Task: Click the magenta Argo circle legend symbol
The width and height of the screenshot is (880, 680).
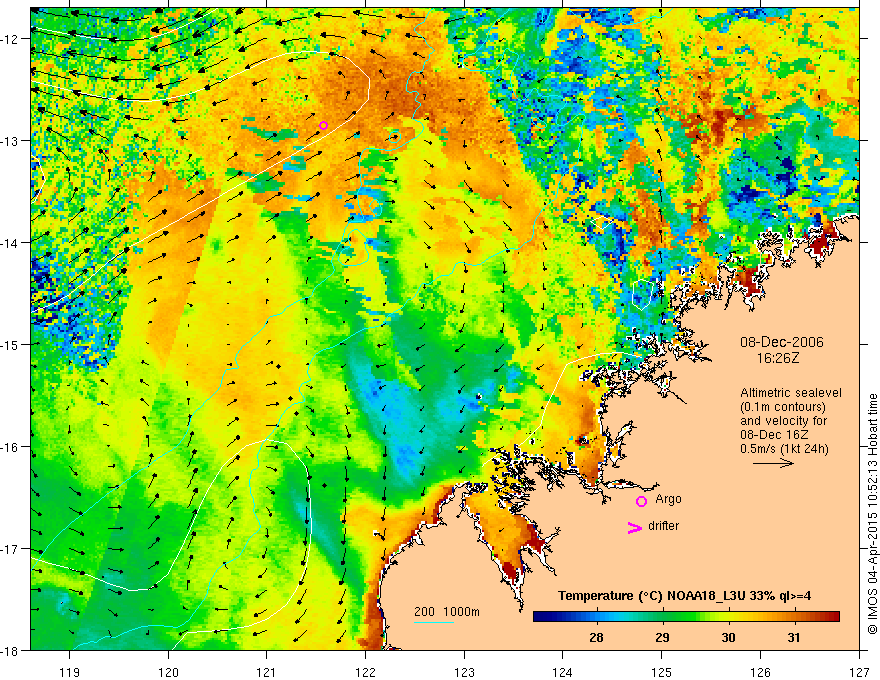Action: (x=641, y=501)
